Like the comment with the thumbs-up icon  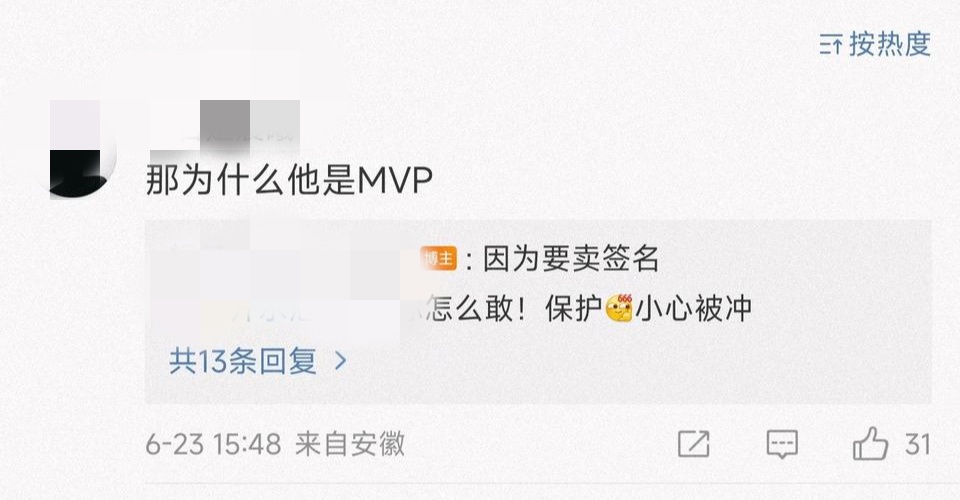pos(871,443)
